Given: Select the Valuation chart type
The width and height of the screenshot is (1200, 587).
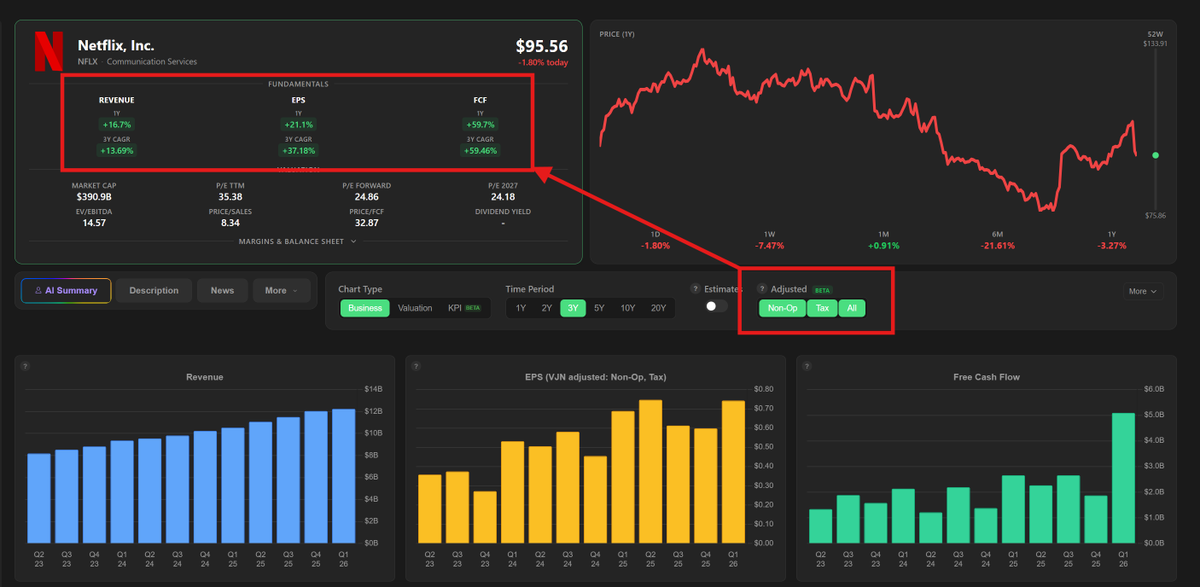Looking at the screenshot, I should (415, 308).
